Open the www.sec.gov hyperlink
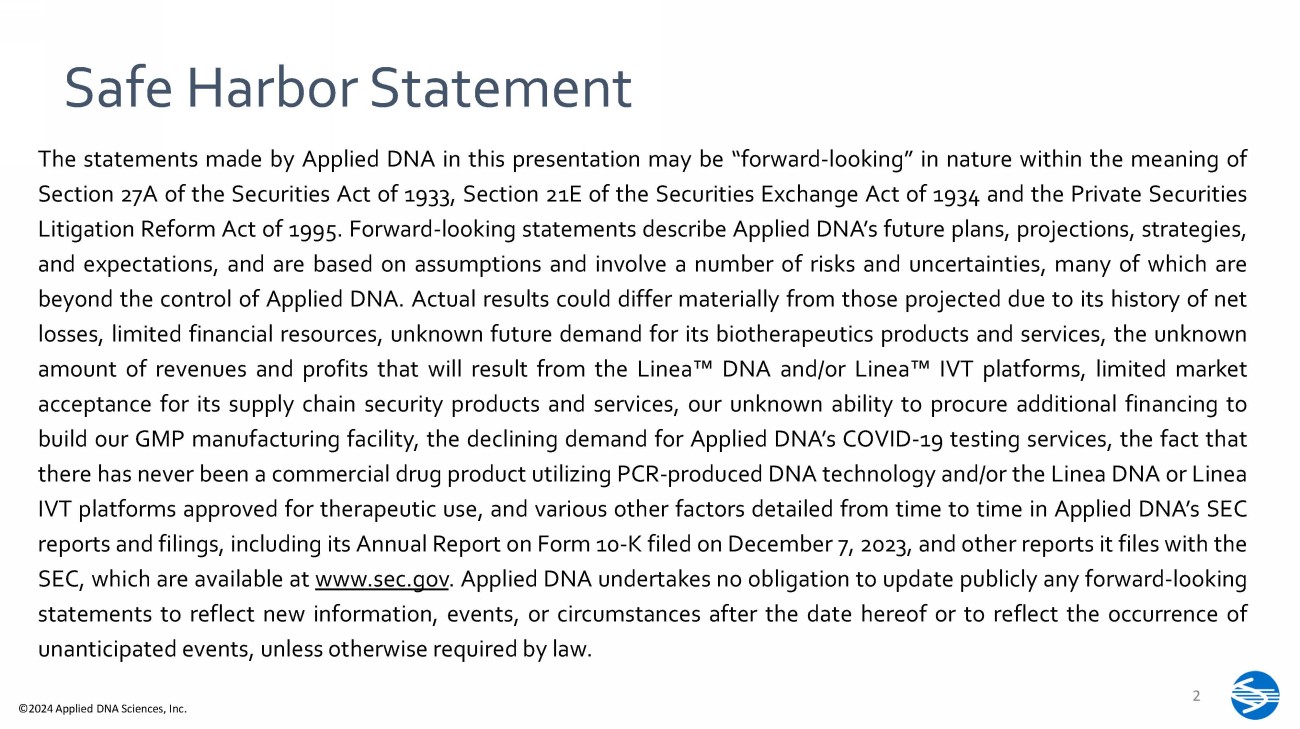Screen dimensions: 1300x729 pos(383,579)
